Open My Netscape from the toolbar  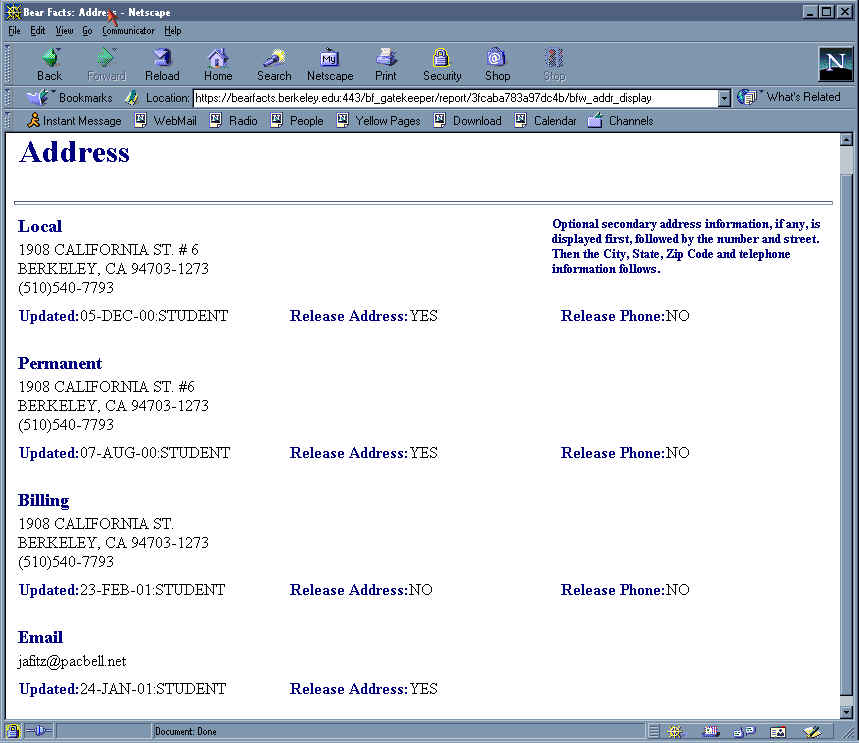click(330, 65)
